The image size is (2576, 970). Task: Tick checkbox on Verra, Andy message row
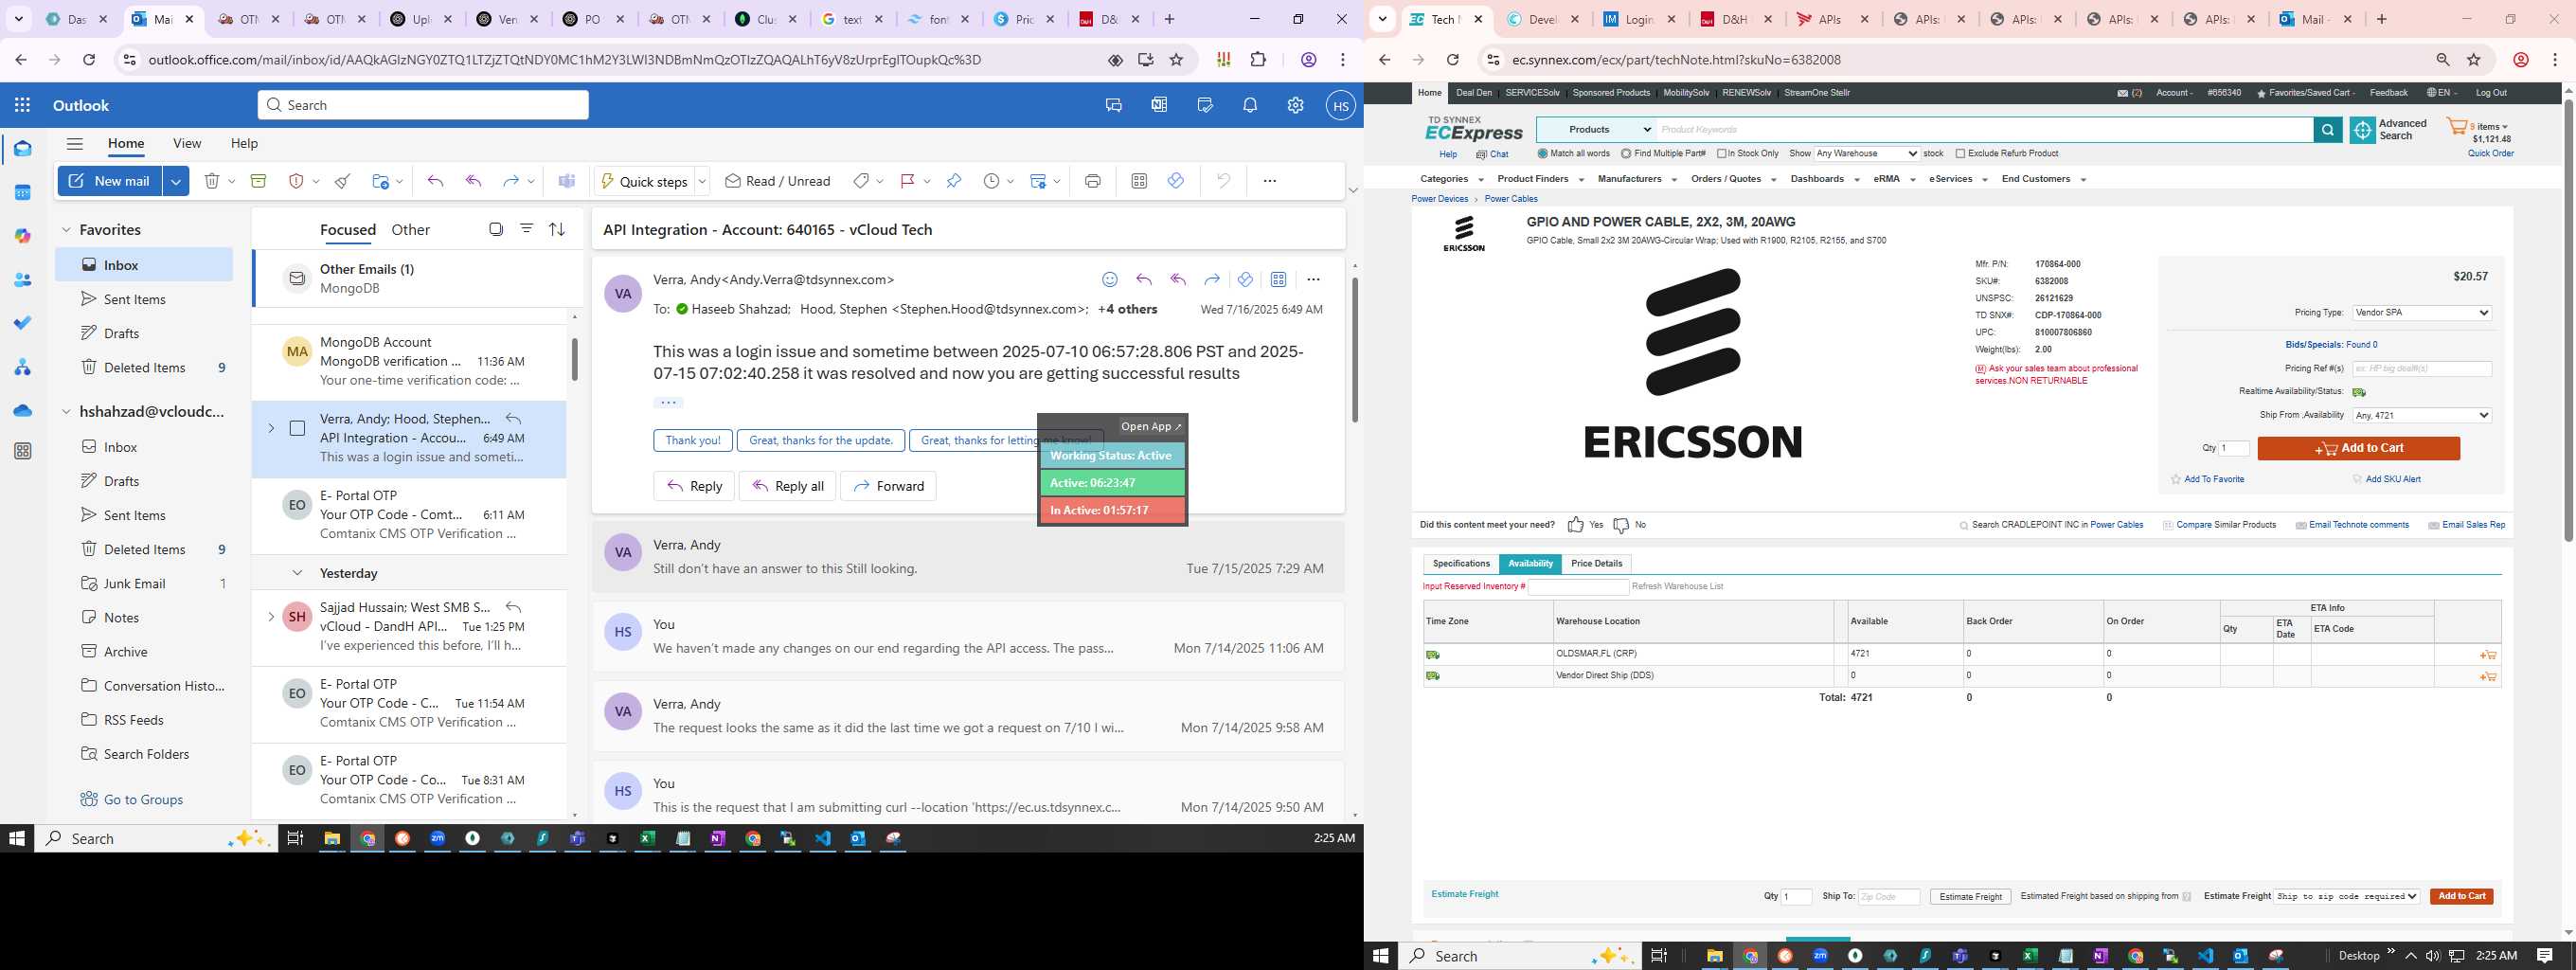[x=297, y=428]
